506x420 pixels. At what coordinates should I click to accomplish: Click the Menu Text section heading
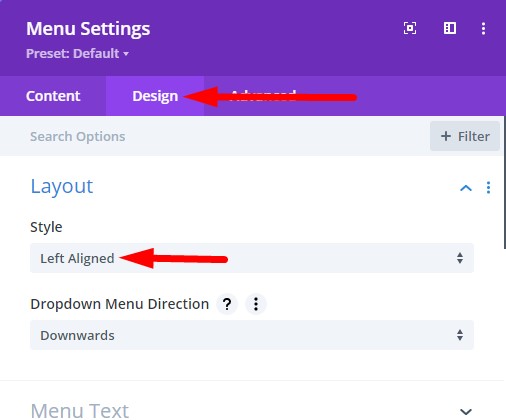coord(80,411)
